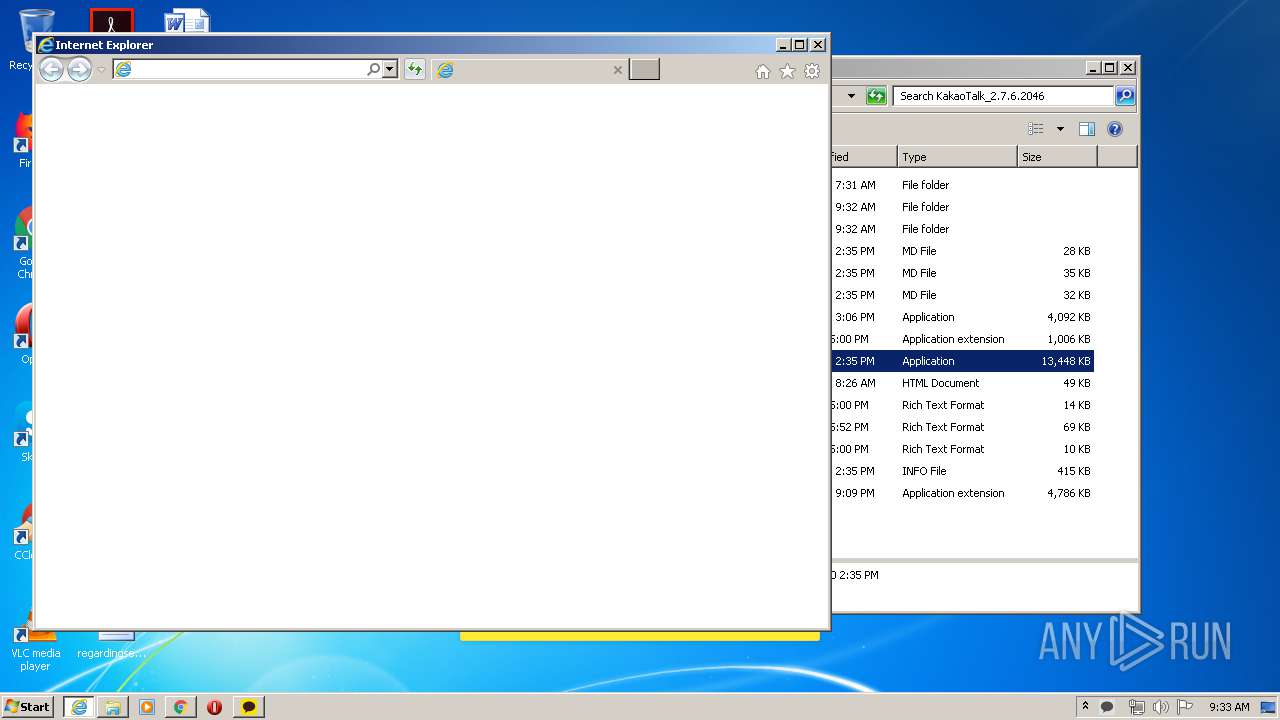This screenshot has width=1280, height=720.
Task: Click the green refresh button in Explorer address bar
Action: click(876, 96)
